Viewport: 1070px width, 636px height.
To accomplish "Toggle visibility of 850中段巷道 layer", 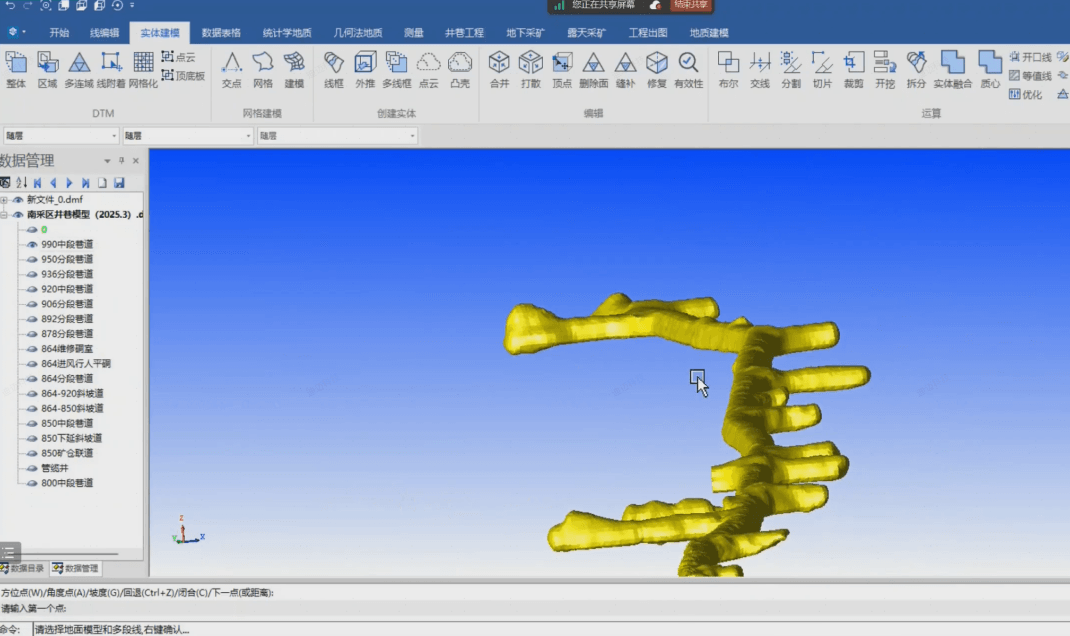I will point(31,423).
